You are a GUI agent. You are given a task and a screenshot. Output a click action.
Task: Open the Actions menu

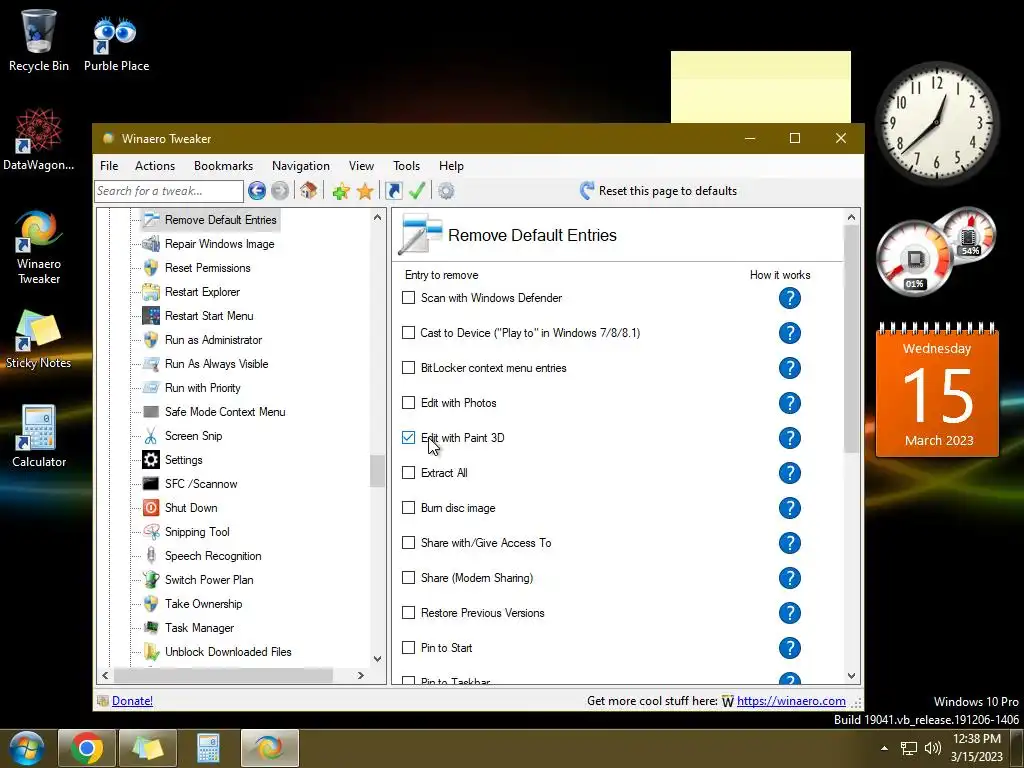click(155, 166)
